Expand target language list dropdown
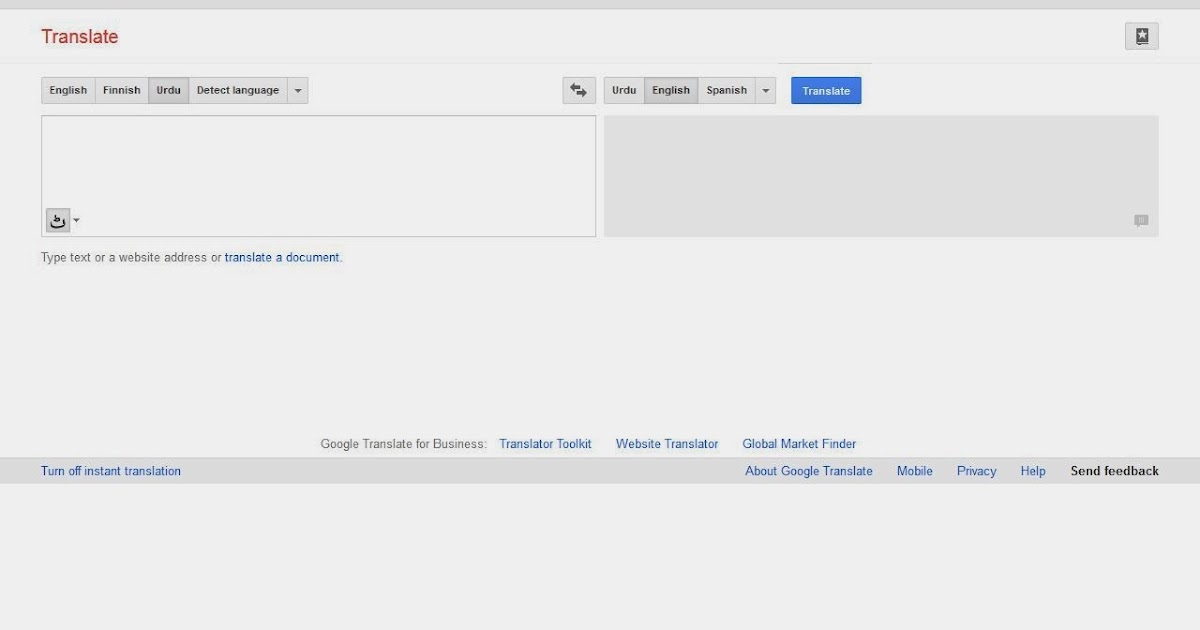 click(766, 90)
